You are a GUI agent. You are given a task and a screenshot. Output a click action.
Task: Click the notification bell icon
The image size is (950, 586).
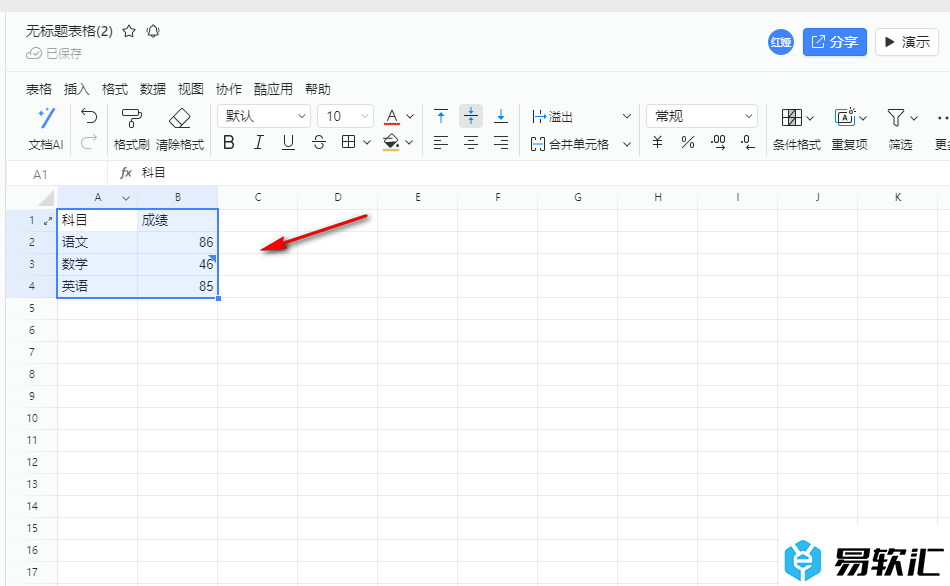pyautogui.click(x=153, y=32)
